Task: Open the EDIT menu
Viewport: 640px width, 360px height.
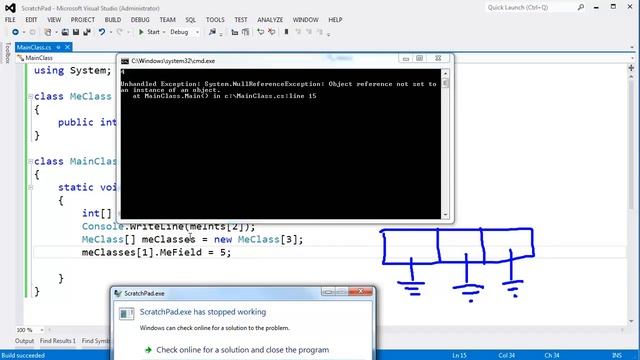Action: click(x=31, y=20)
